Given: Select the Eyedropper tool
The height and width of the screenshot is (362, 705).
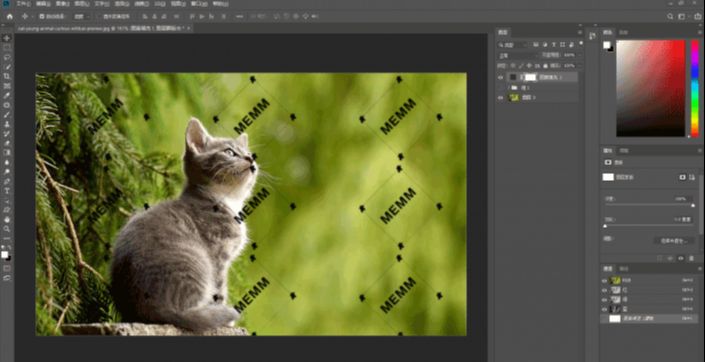Looking at the screenshot, I should (x=7, y=95).
